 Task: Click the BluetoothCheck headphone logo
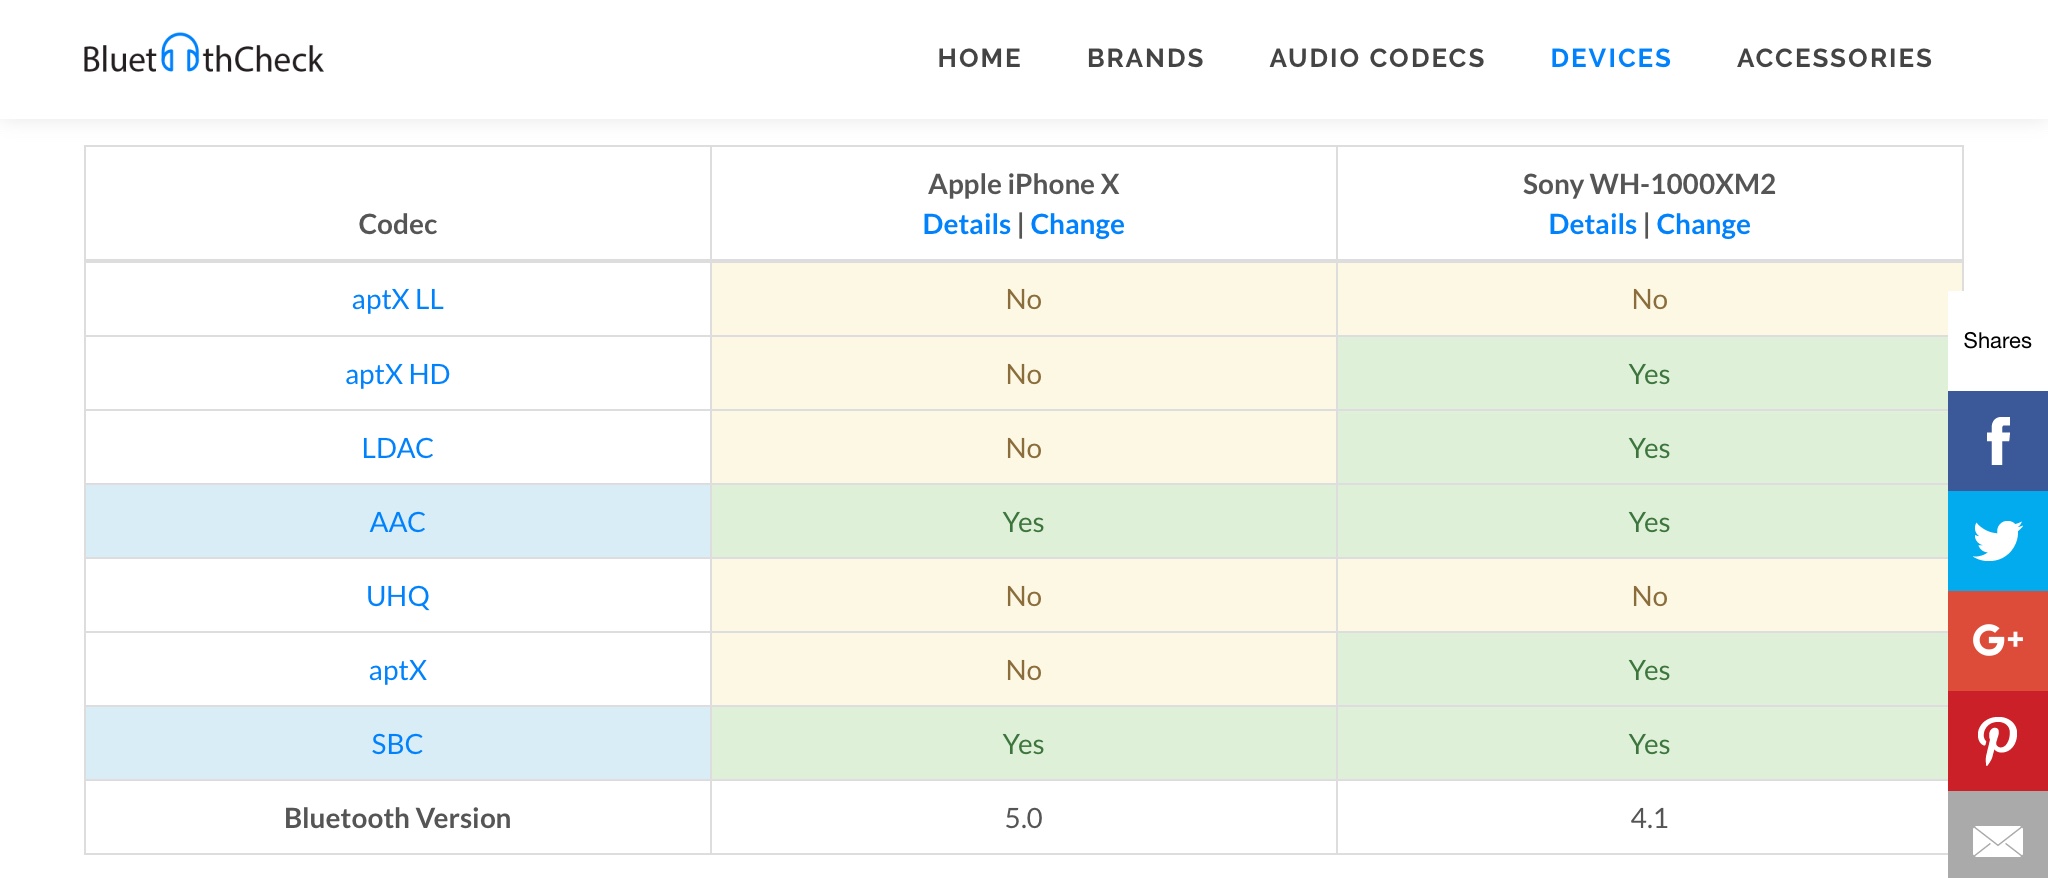203,57
